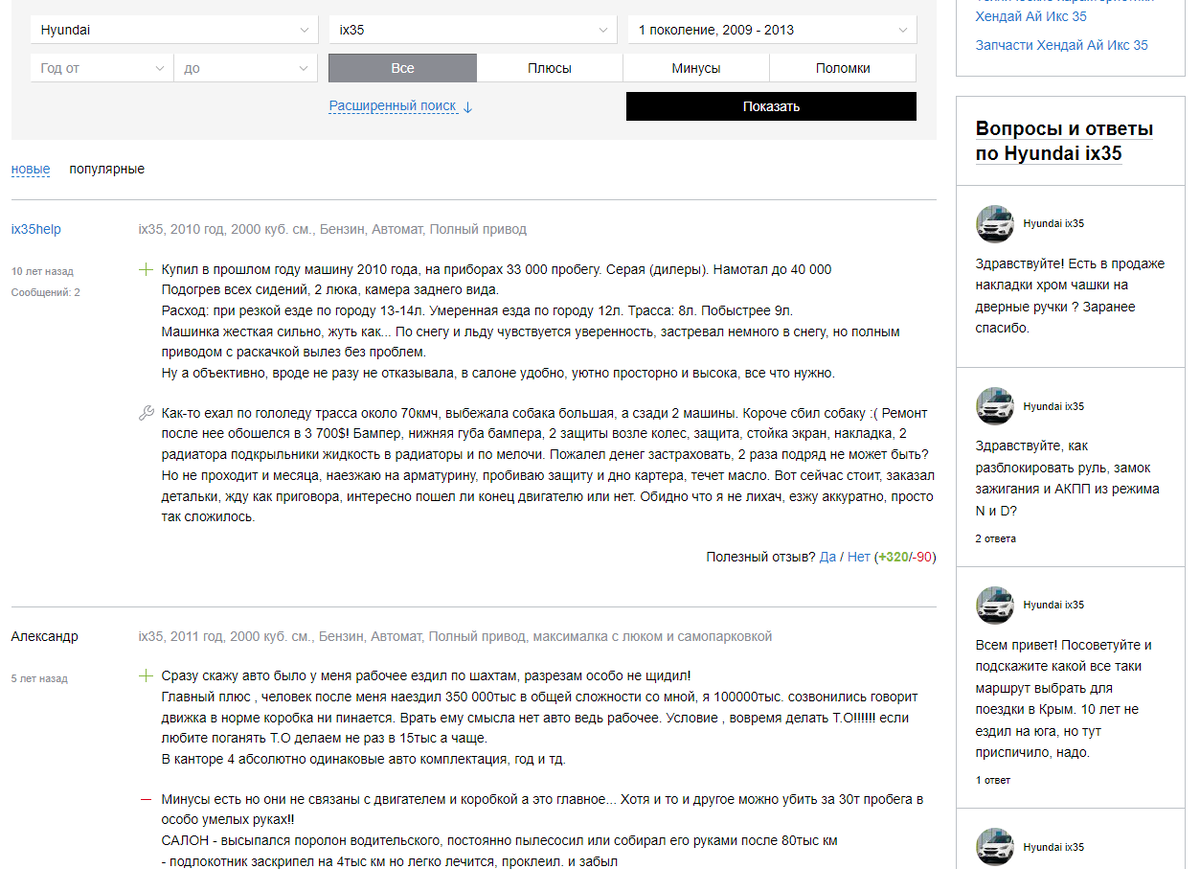This screenshot has height=869, width=1200.
Task: Switch to the Поломки tab
Action: (842, 67)
